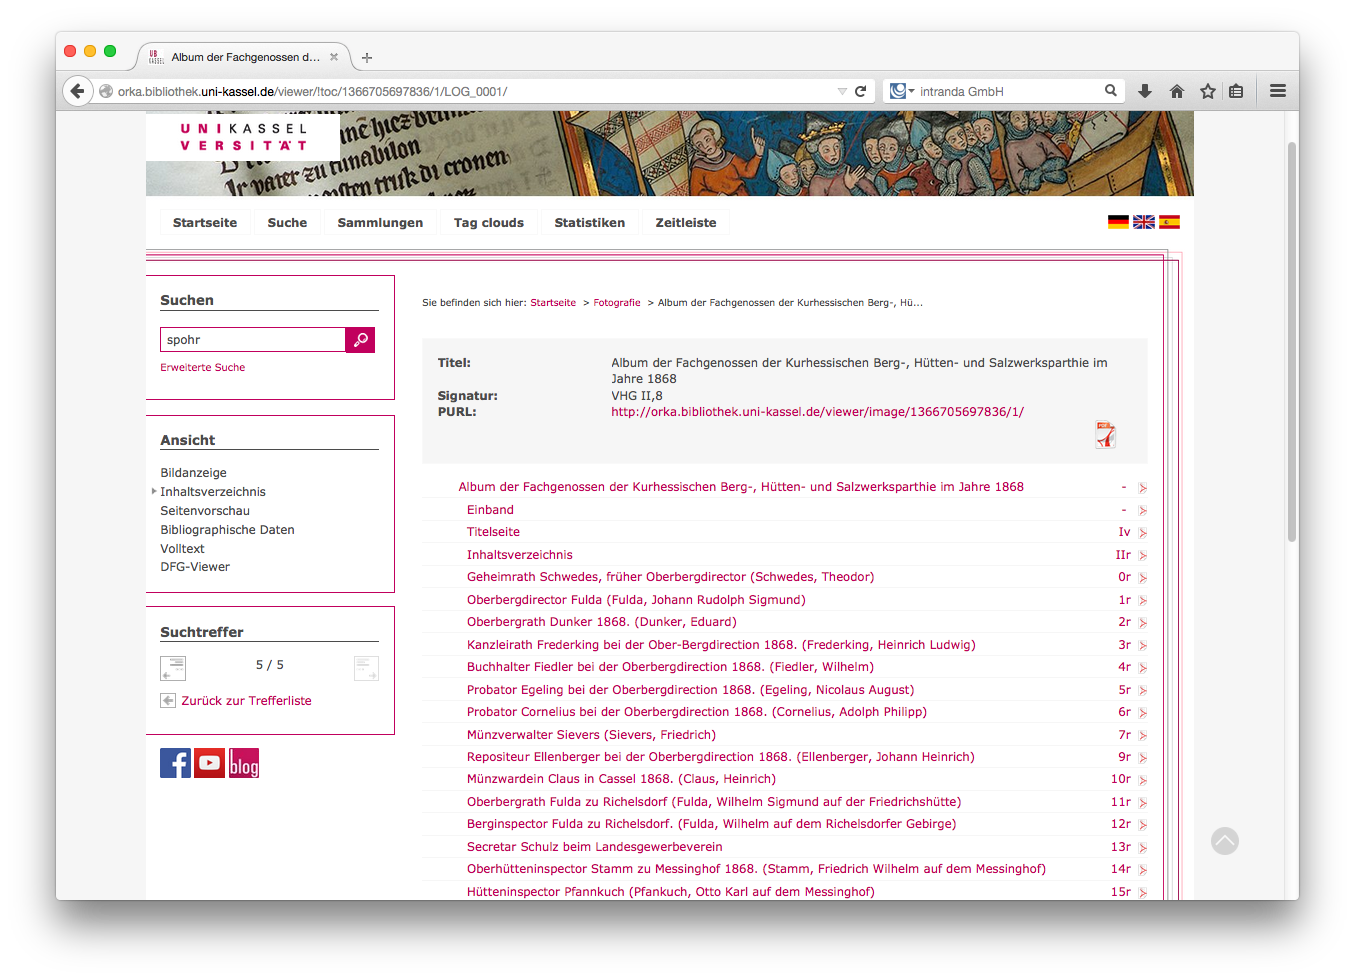Download the PDF via the PDF icon
The height and width of the screenshot is (980, 1355).
tap(1105, 435)
